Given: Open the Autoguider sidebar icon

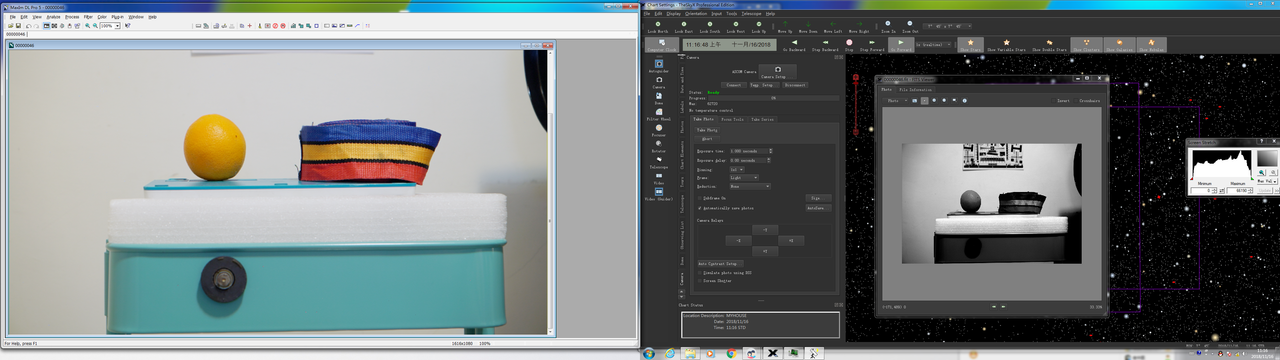Looking at the screenshot, I should coord(659,66).
